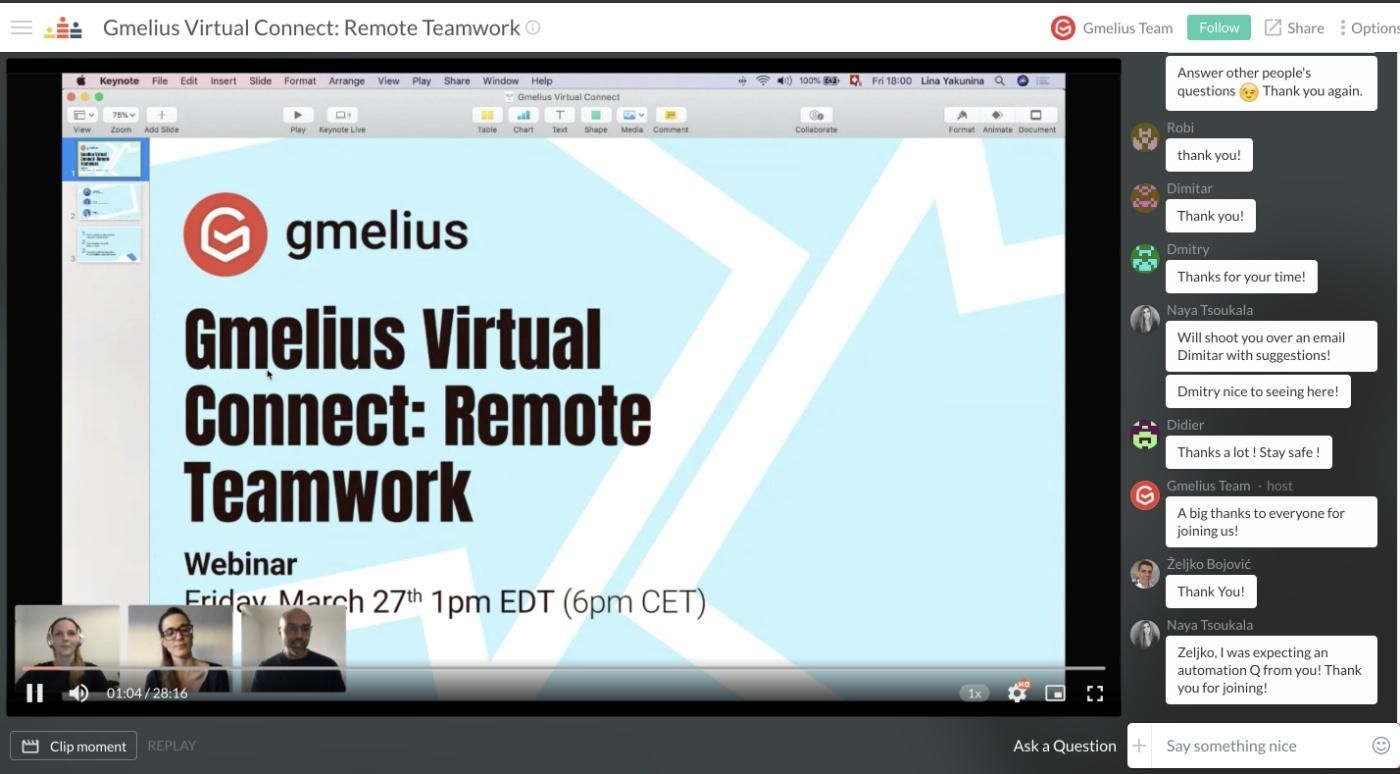Click the plus icon beside the chat box

coord(1139,746)
